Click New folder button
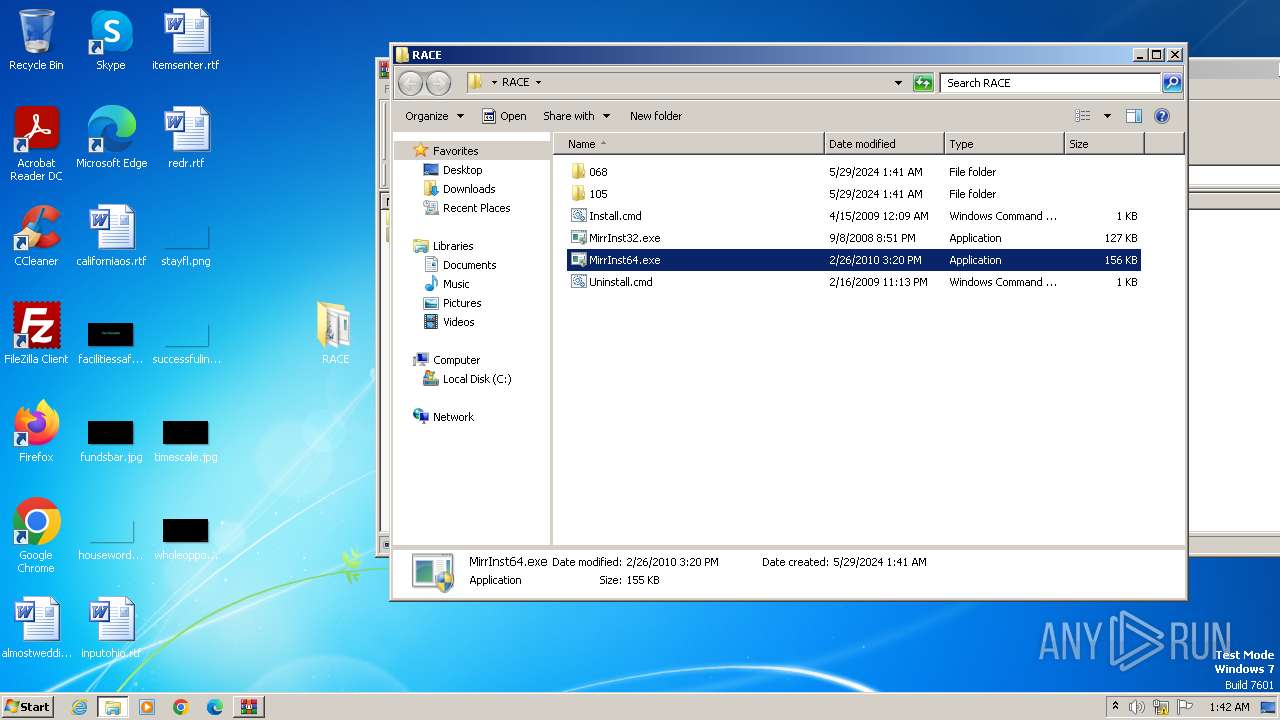1280x720 pixels. [656, 116]
